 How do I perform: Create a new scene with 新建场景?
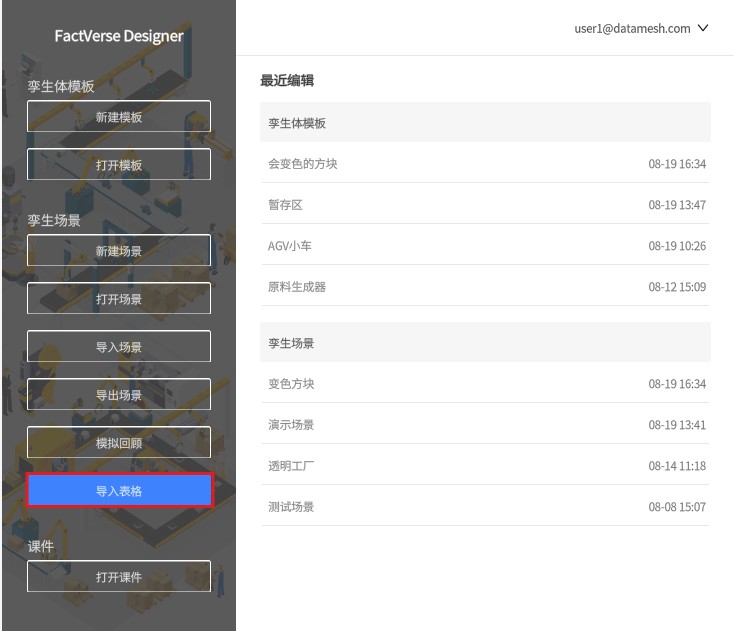[x=119, y=251]
